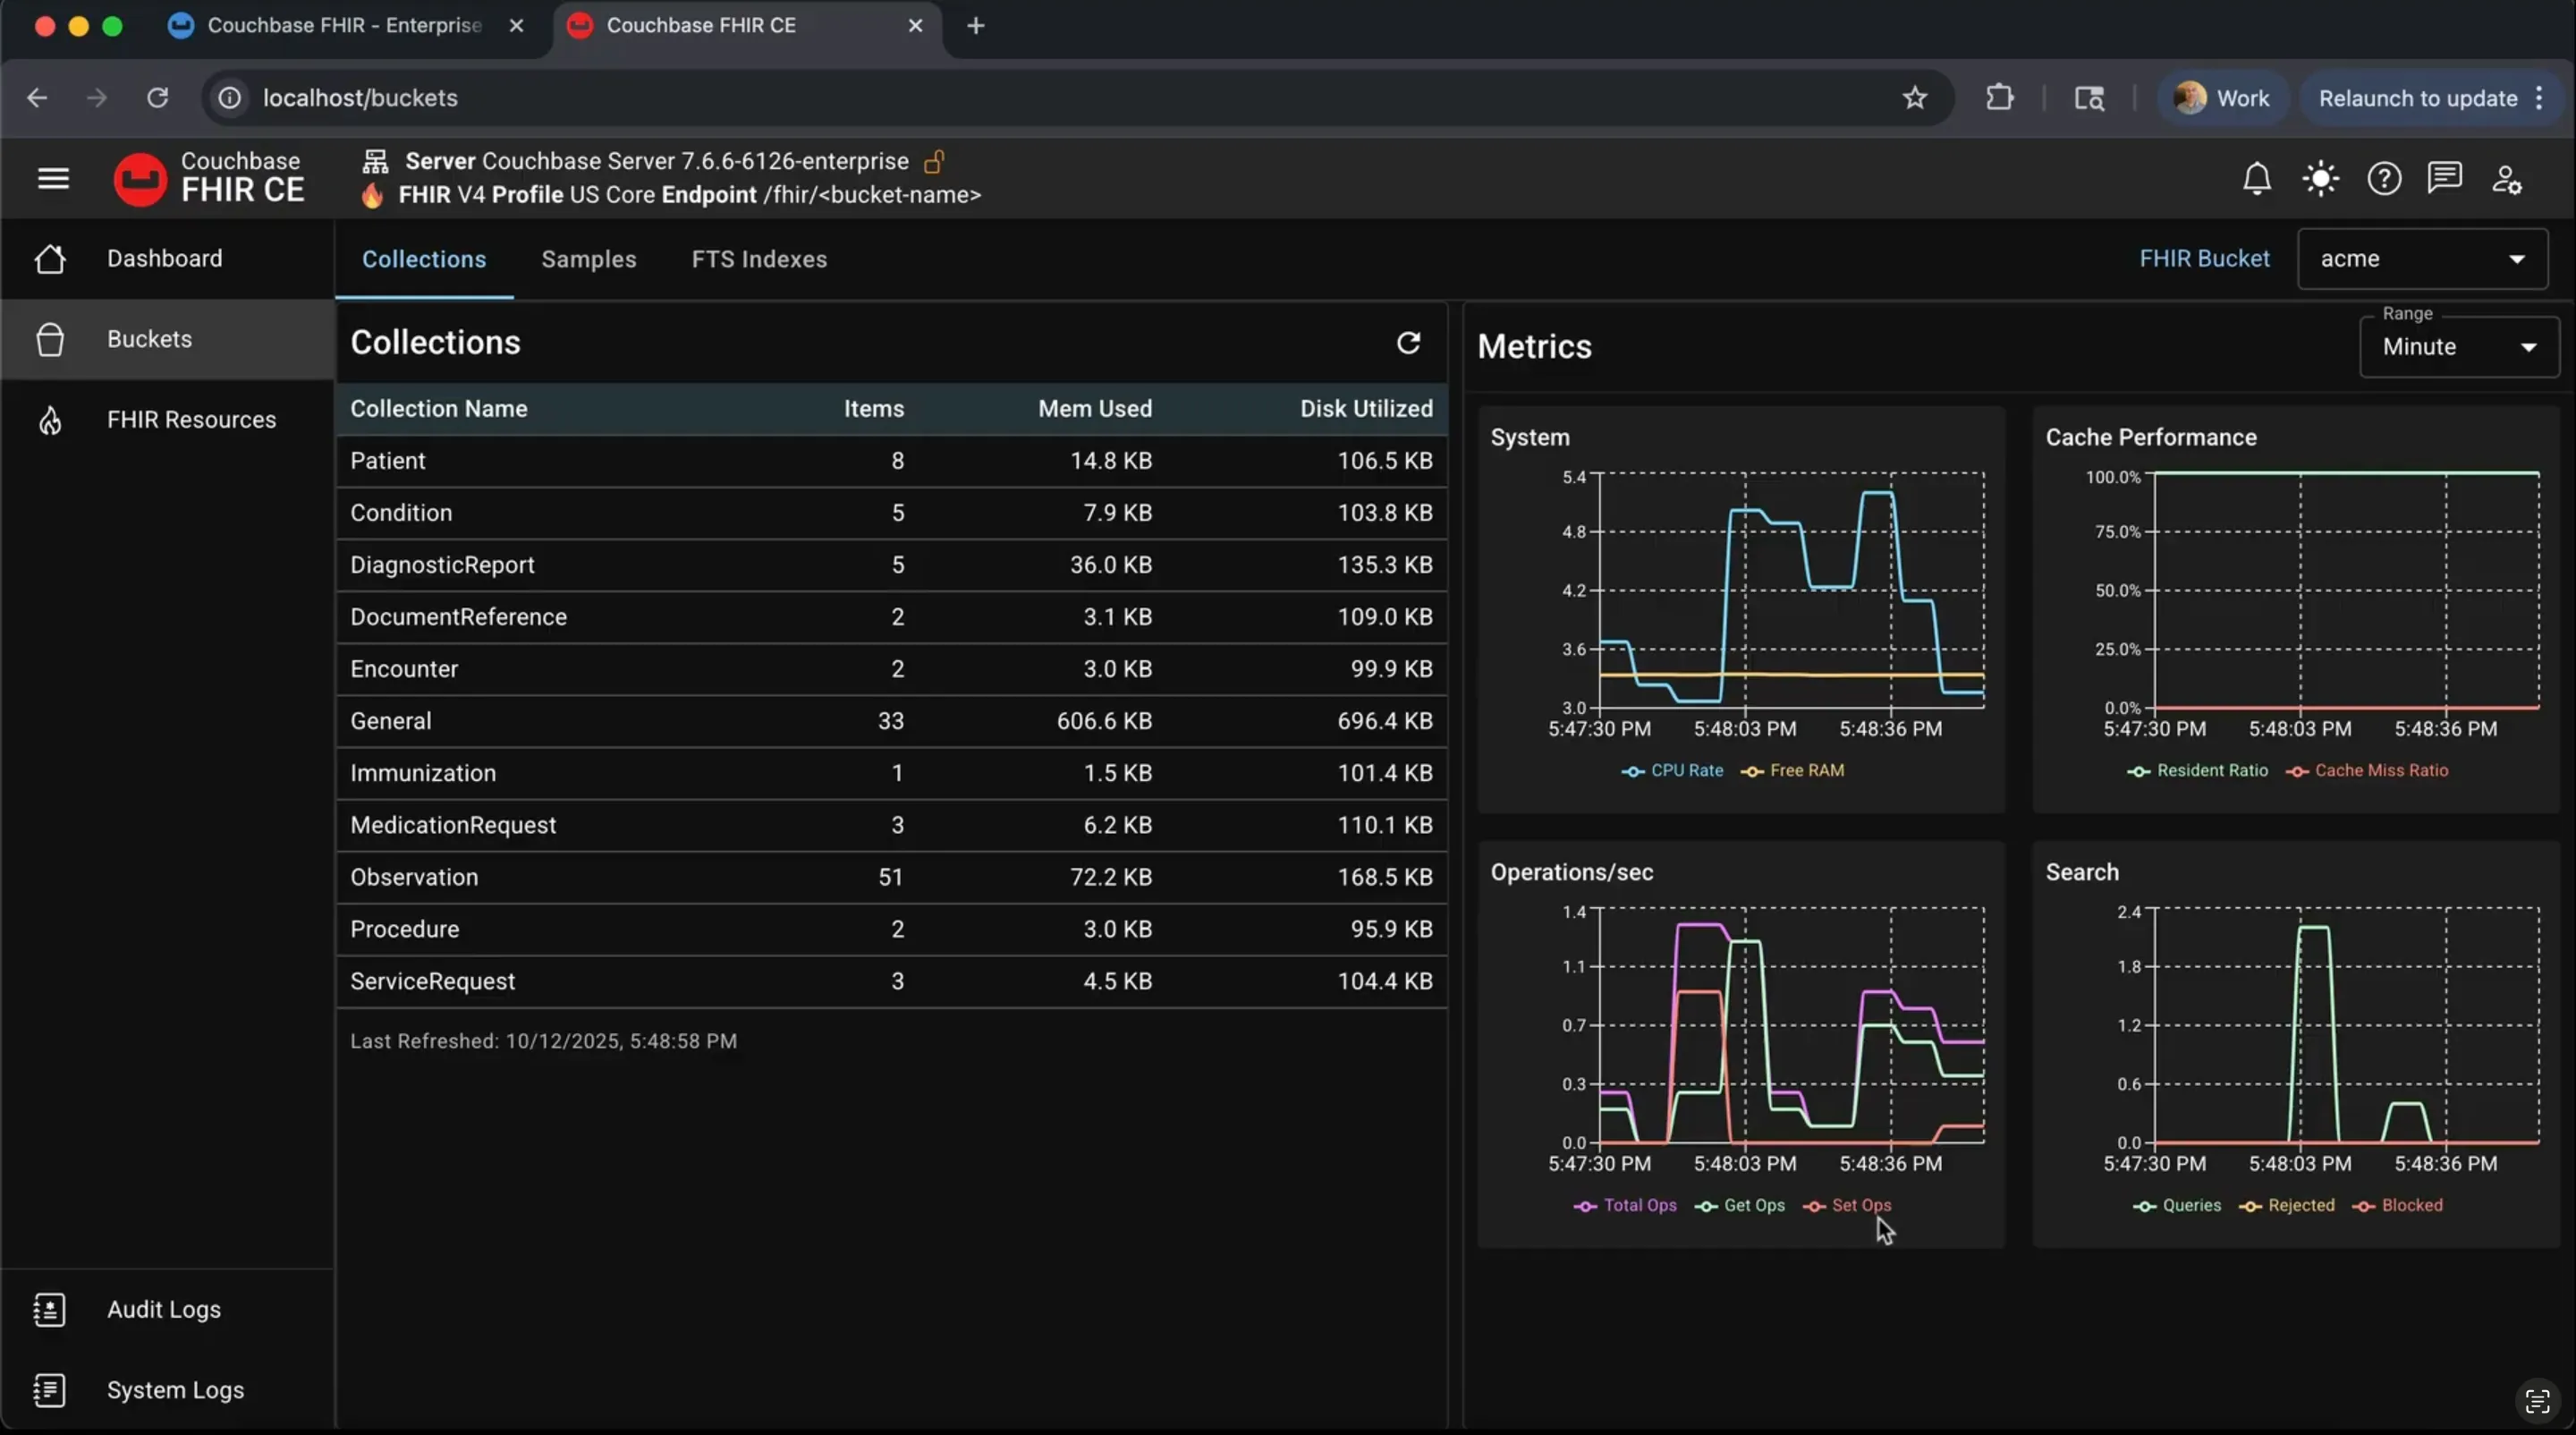Open the help question mark icon
The width and height of the screenshot is (2576, 1435).
coord(2384,178)
